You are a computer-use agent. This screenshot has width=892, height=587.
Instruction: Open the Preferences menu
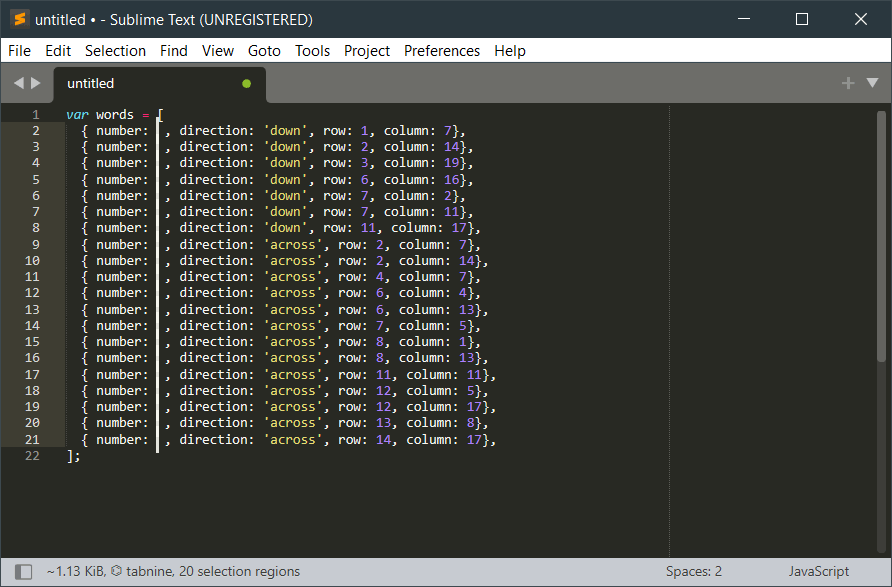(442, 51)
